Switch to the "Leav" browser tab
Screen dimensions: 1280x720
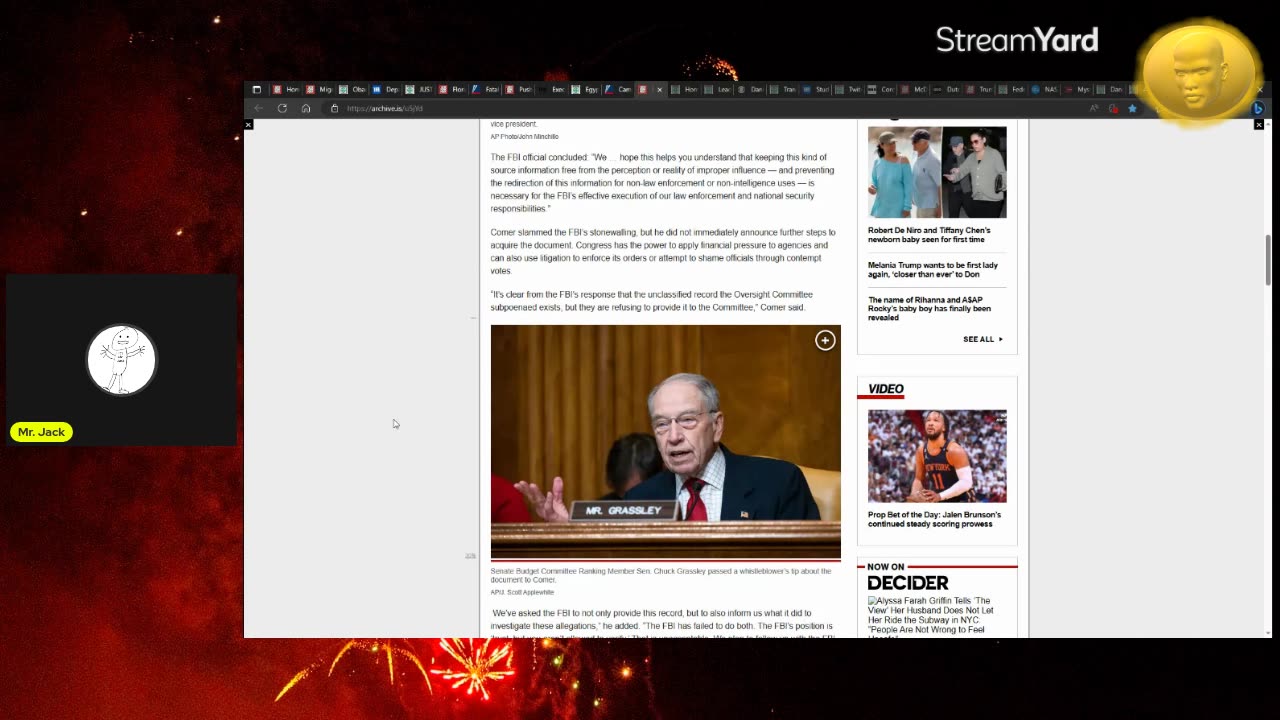coord(717,89)
